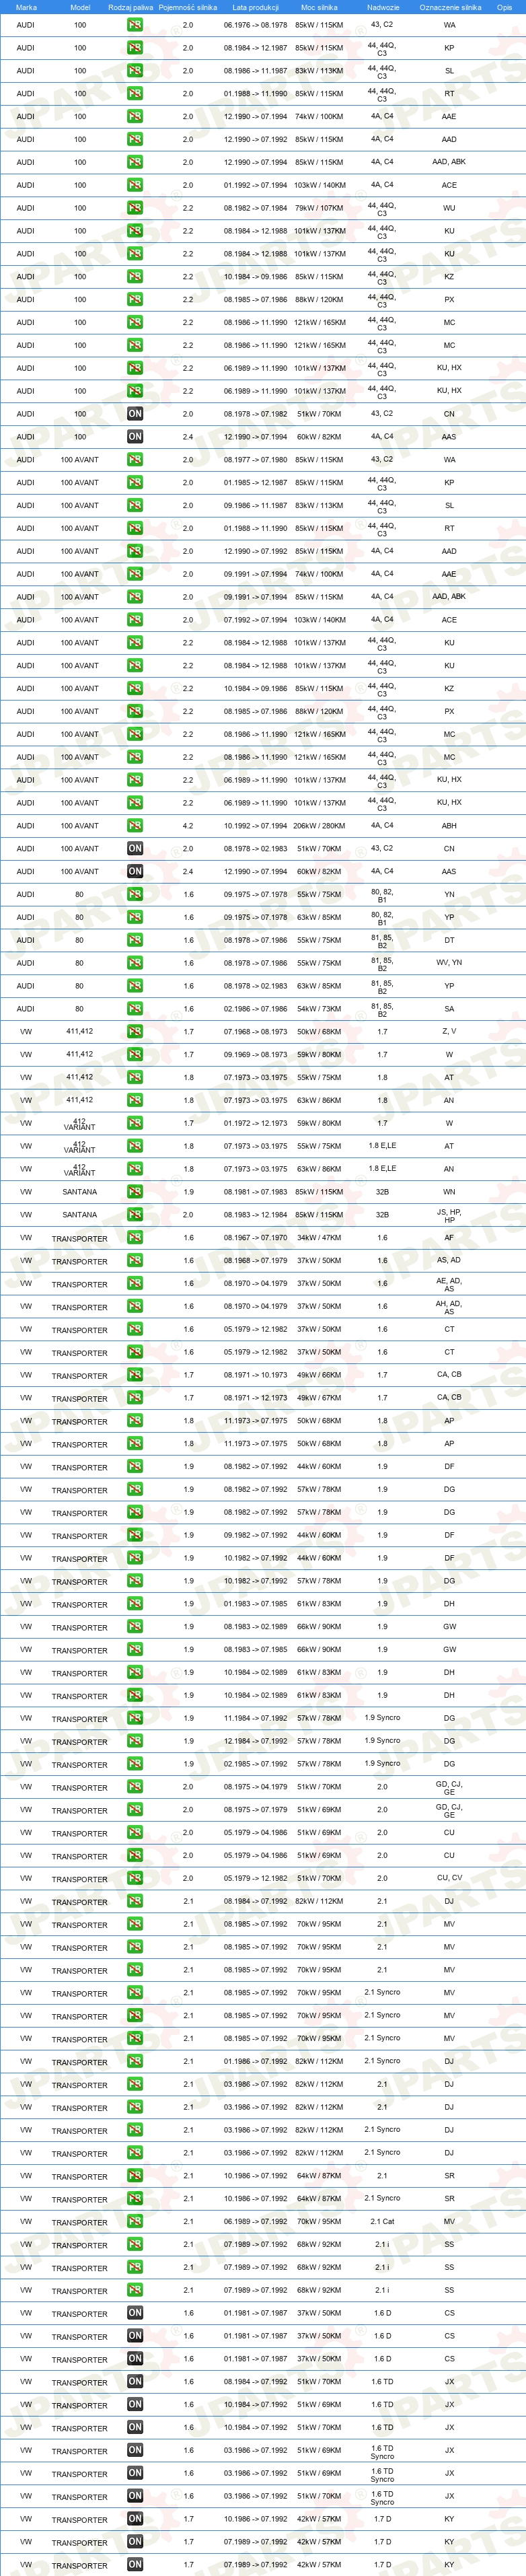The width and height of the screenshot is (526, 2576).
Task: Click the 06.1976 -> 08.1978 production years cell
Action: pos(256,25)
